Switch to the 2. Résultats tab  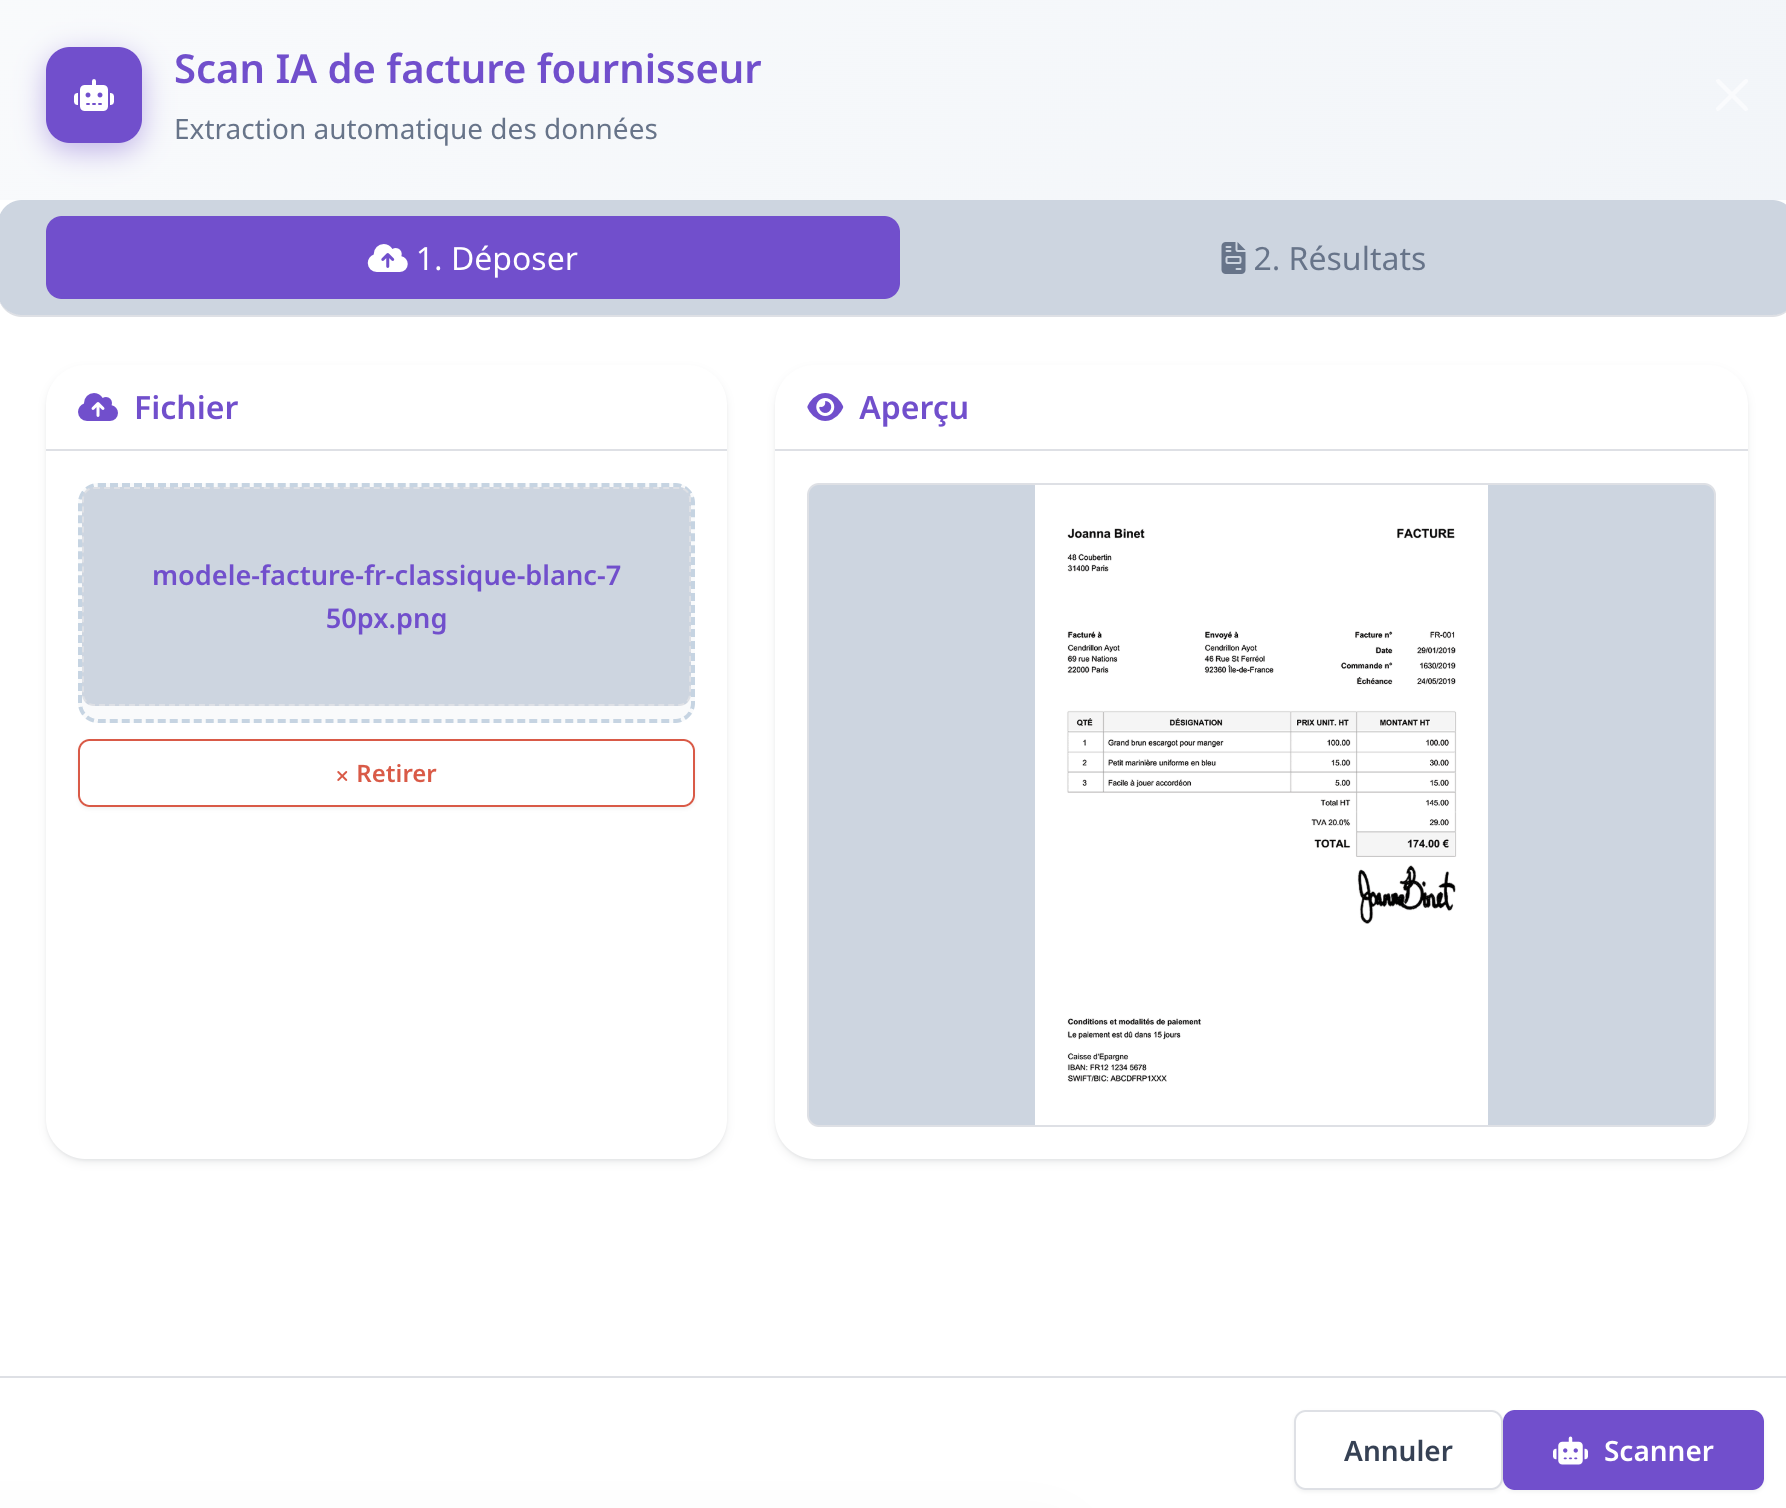click(x=1323, y=258)
